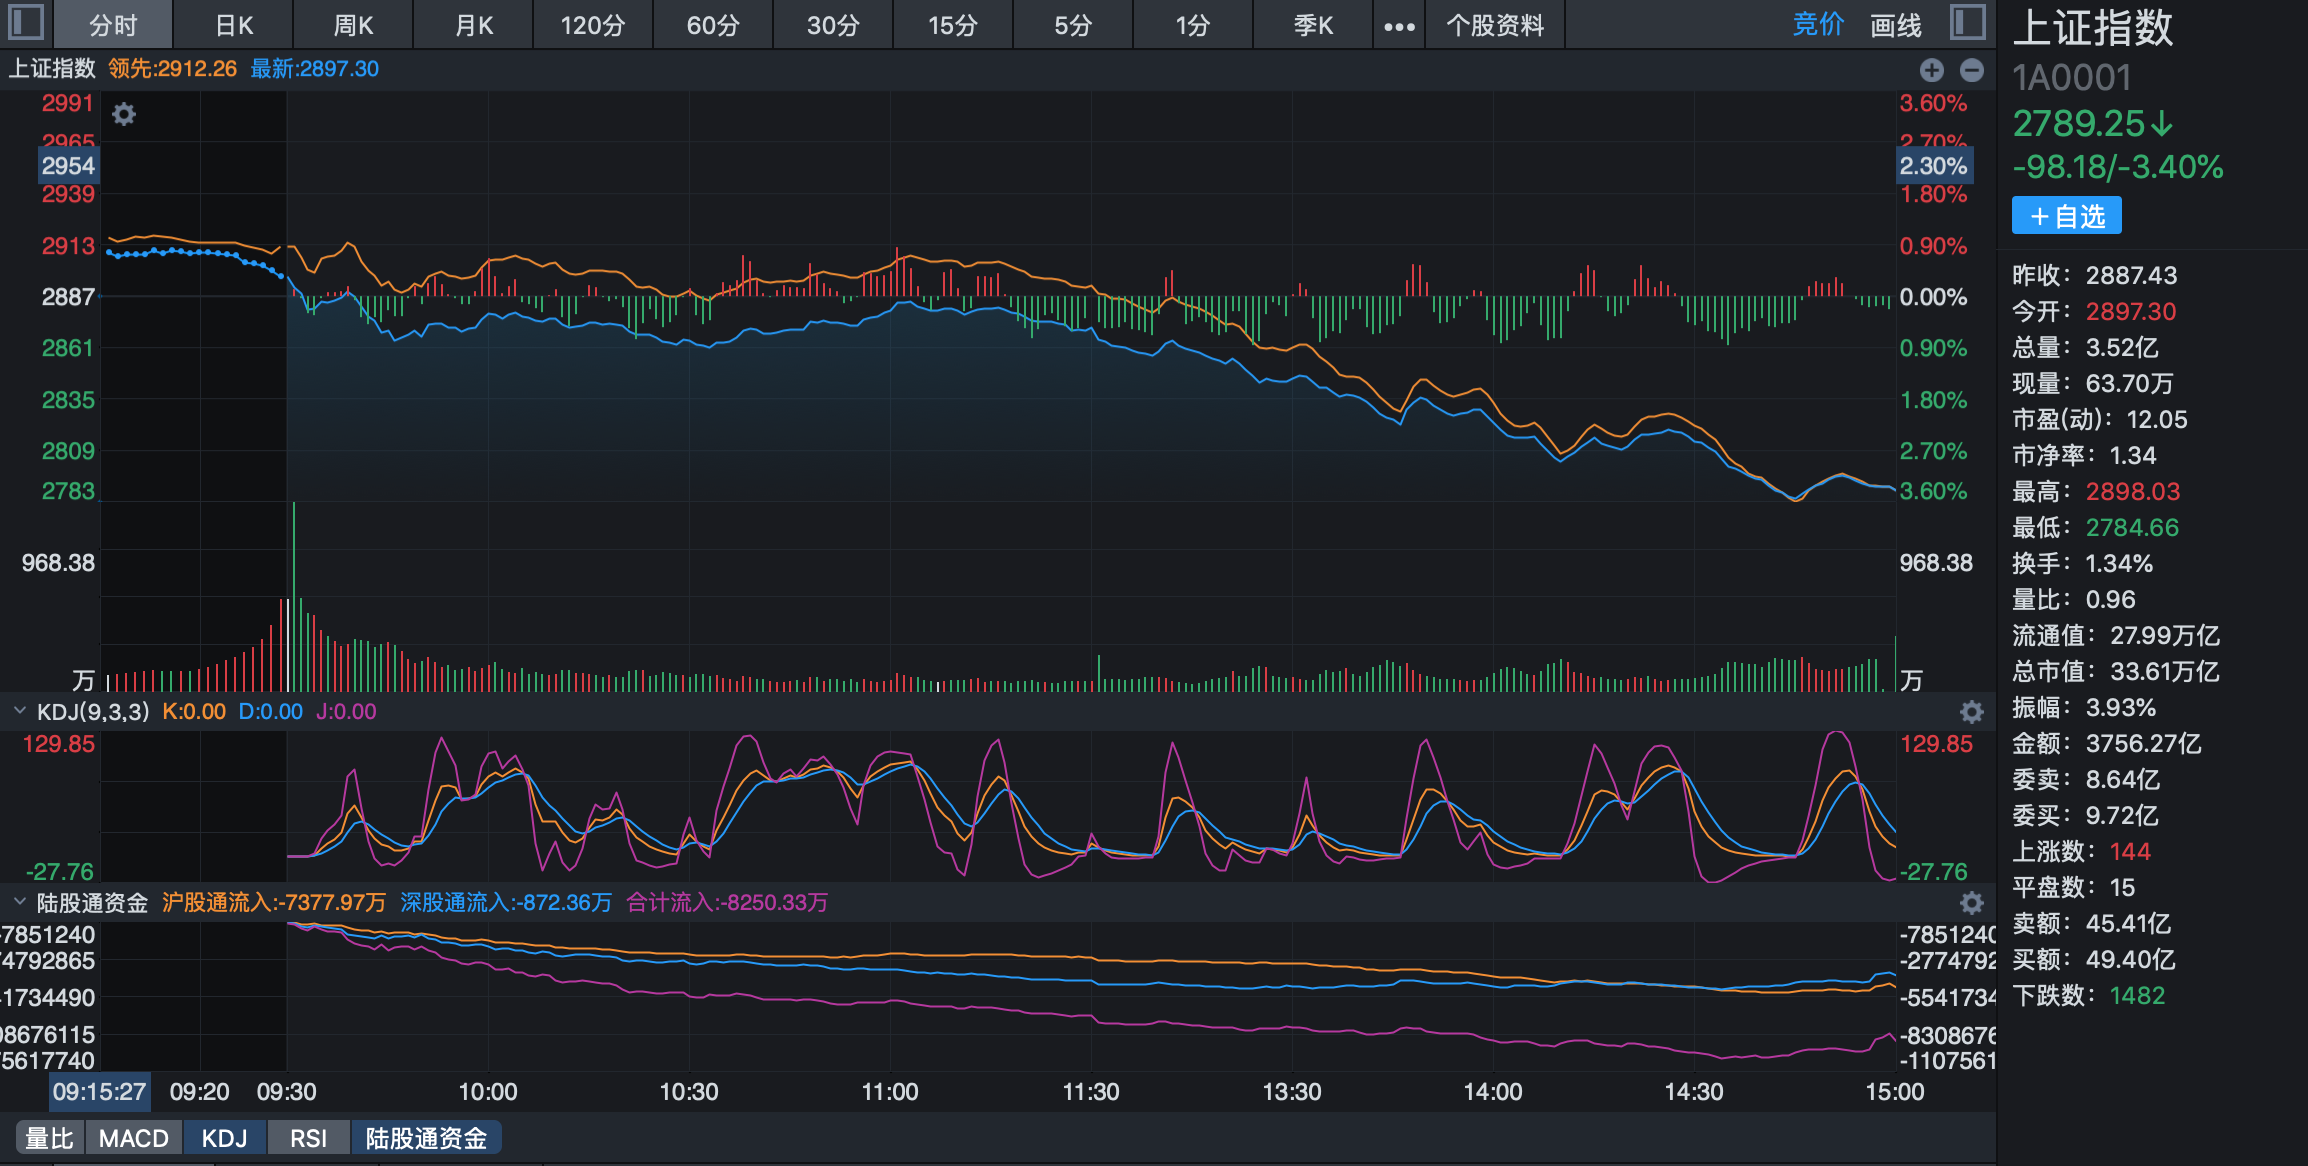Switch to 日K daily chart

234,25
